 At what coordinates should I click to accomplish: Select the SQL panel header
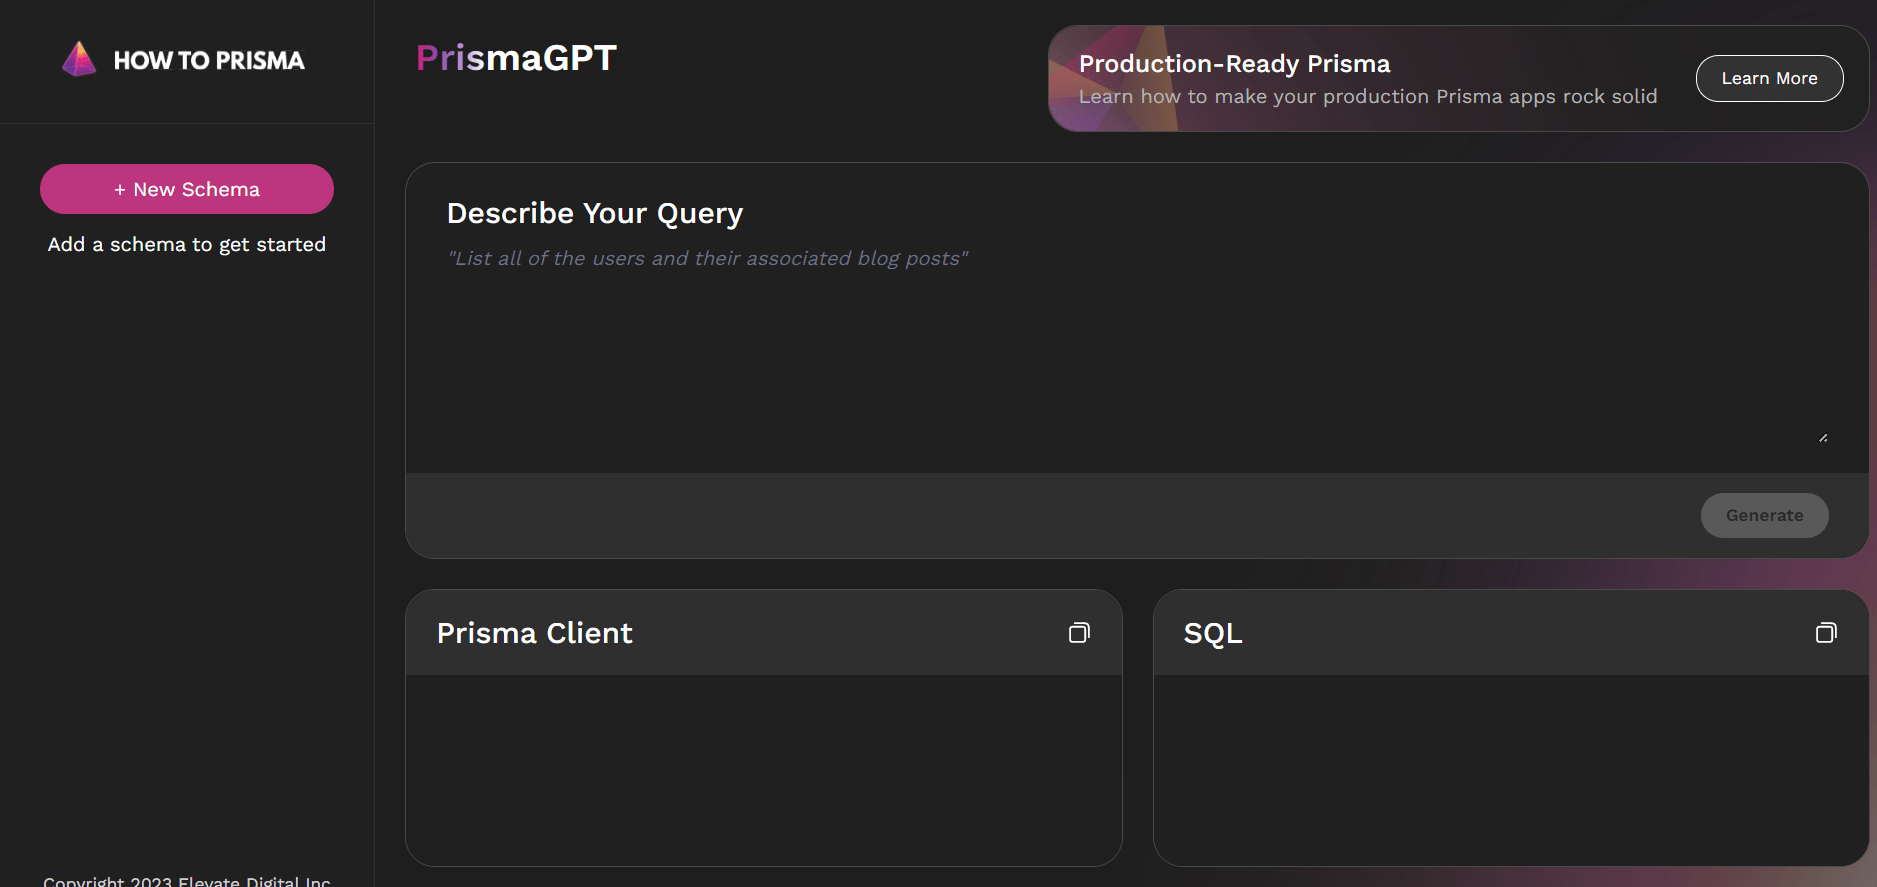tap(1511, 632)
